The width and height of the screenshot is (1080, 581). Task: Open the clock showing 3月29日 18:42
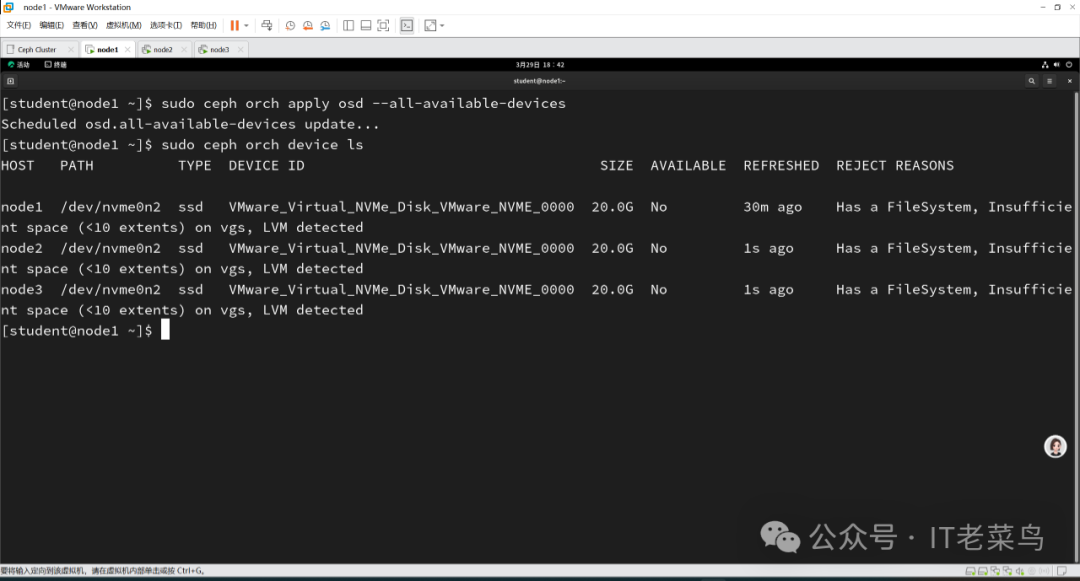point(540,65)
